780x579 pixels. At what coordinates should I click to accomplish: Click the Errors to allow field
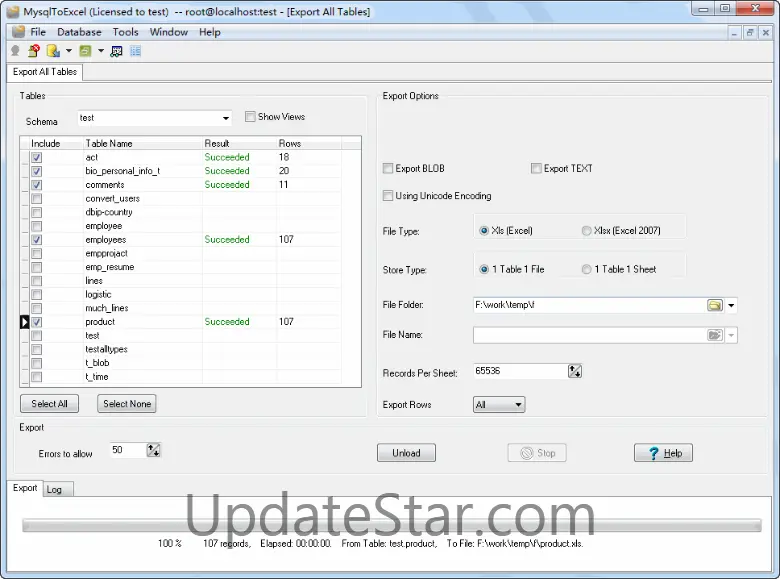[128, 450]
